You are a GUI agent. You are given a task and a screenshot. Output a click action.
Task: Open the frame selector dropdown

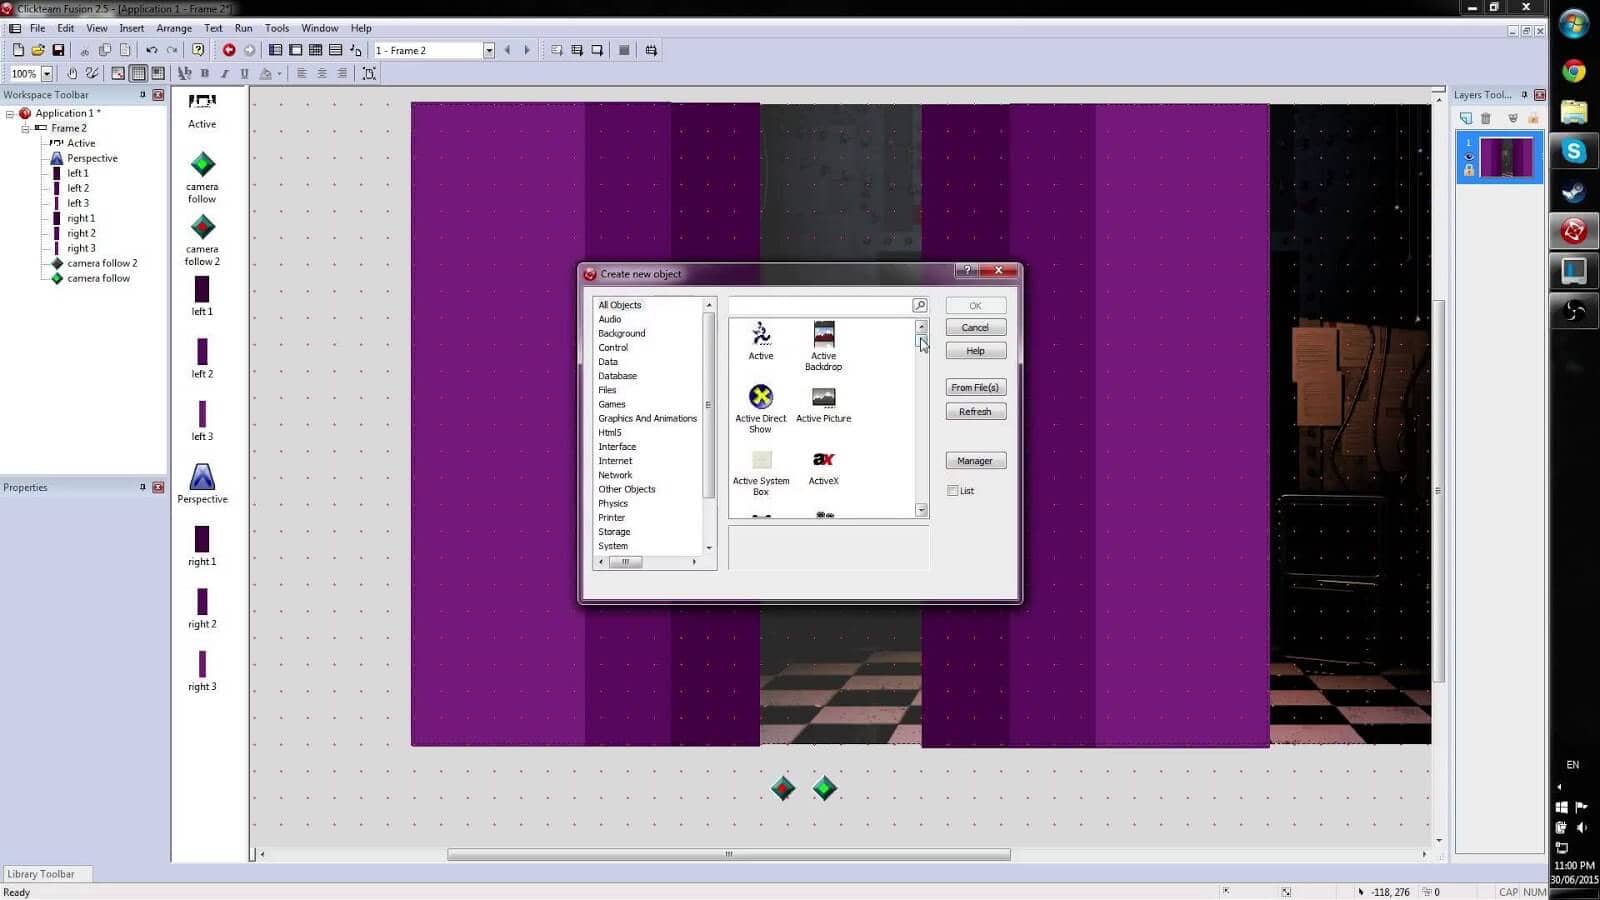pyautogui.click(x=489, y=50)
